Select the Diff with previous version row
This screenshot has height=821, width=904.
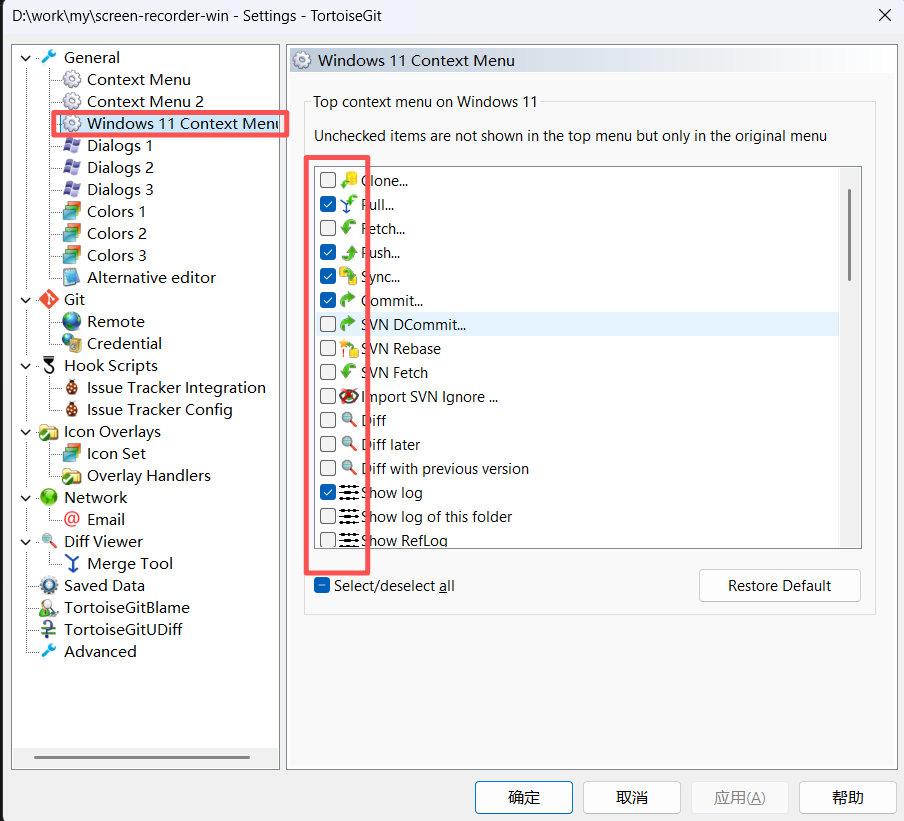tap(577, 468)
